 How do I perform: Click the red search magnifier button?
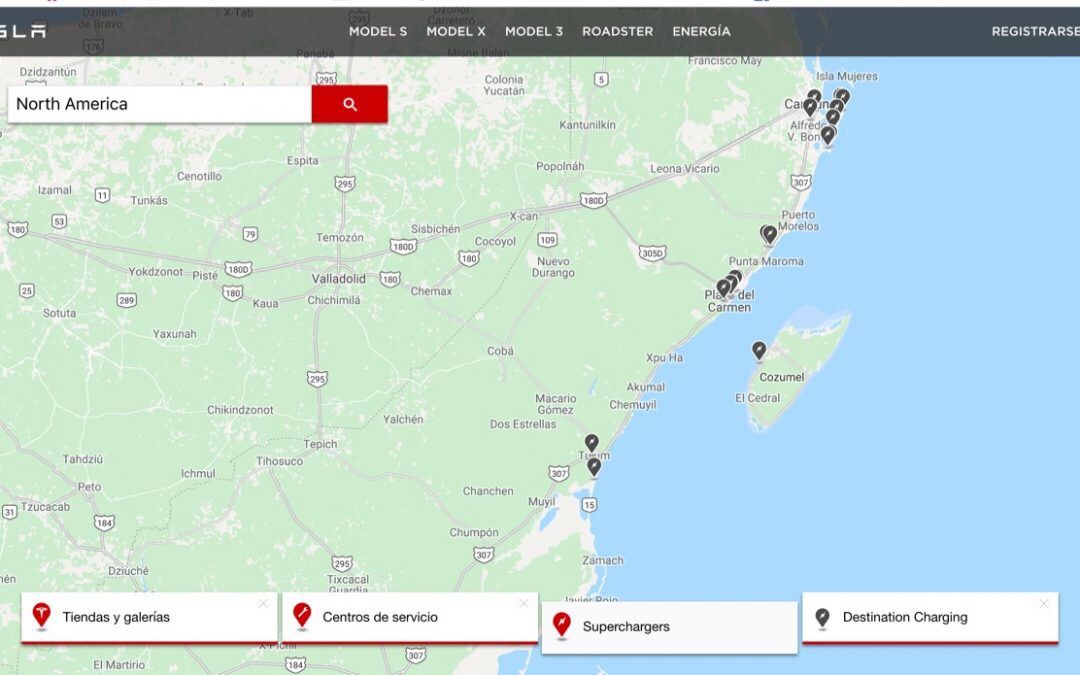click(349, 104)
